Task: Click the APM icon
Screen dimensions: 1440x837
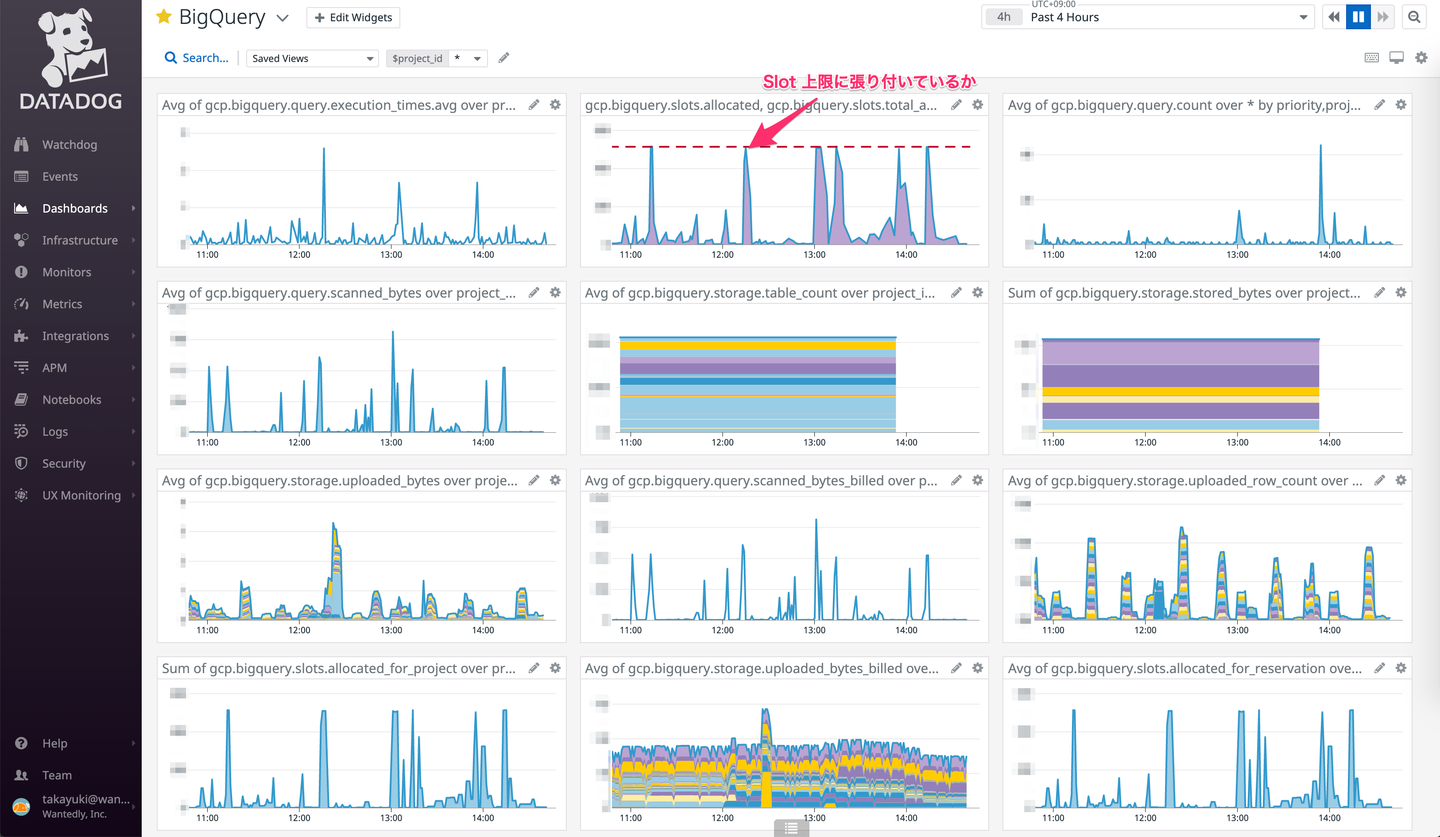Action: tap(21, 368)
